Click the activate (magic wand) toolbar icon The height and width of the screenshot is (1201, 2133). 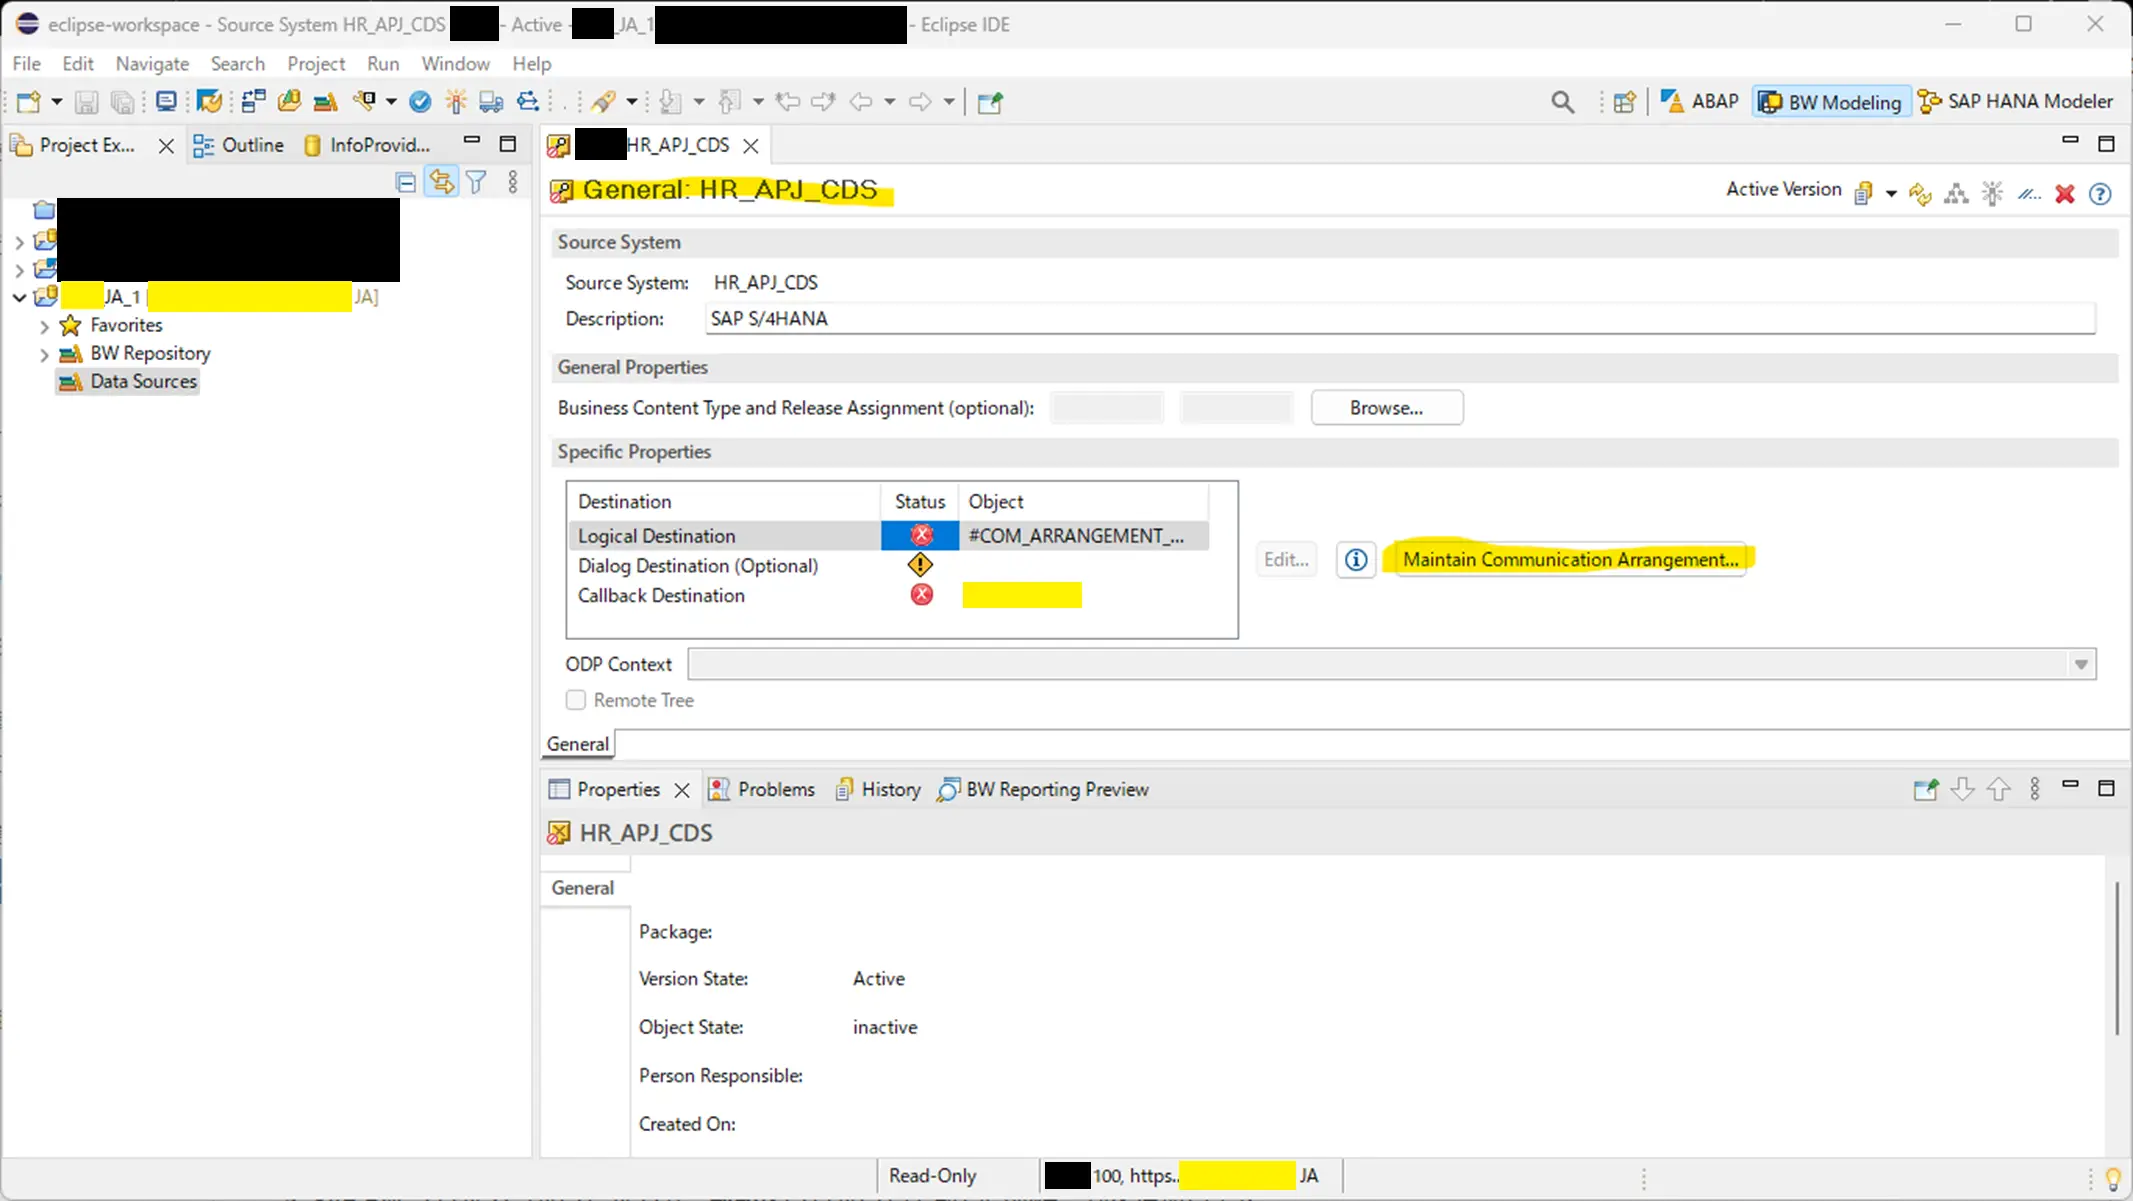coord(456,101)
